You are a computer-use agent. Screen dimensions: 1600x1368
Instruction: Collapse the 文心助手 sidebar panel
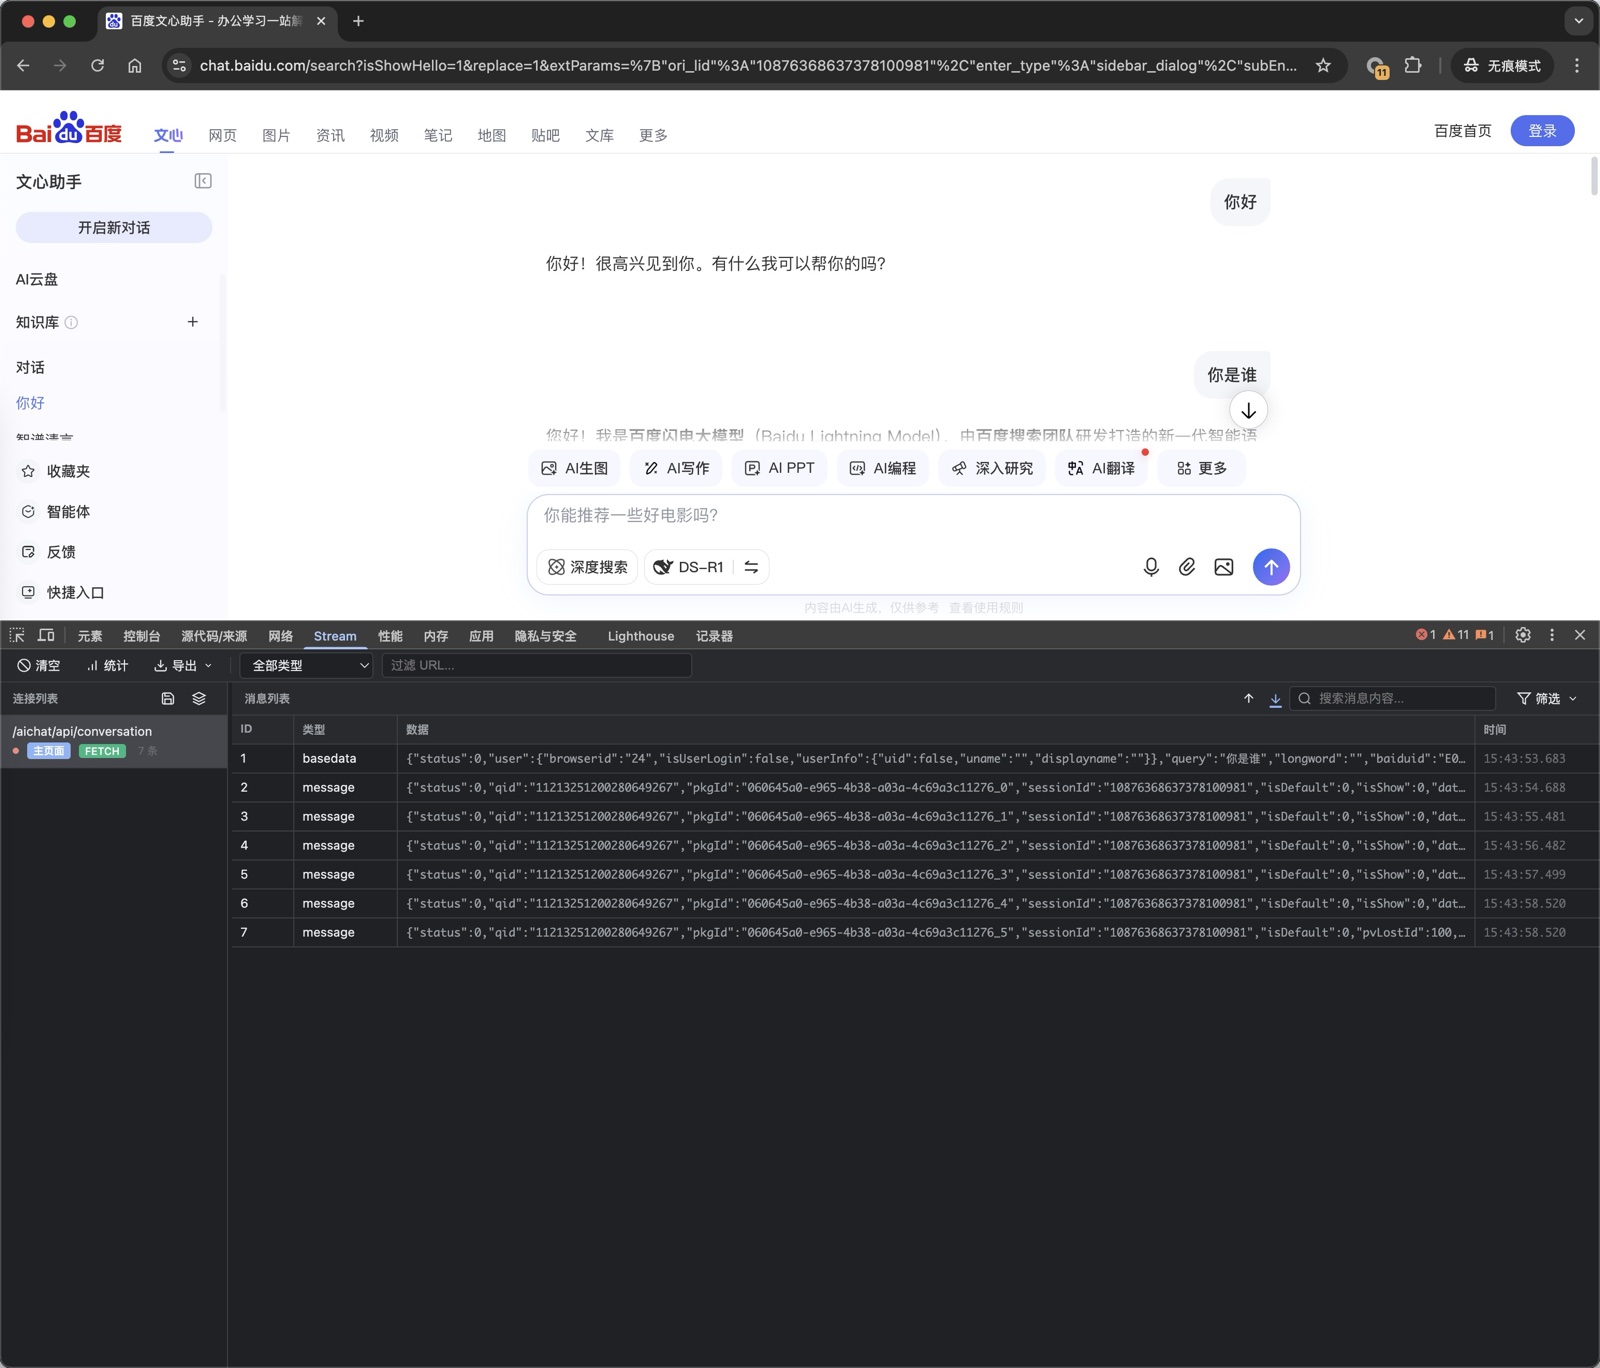203,181
